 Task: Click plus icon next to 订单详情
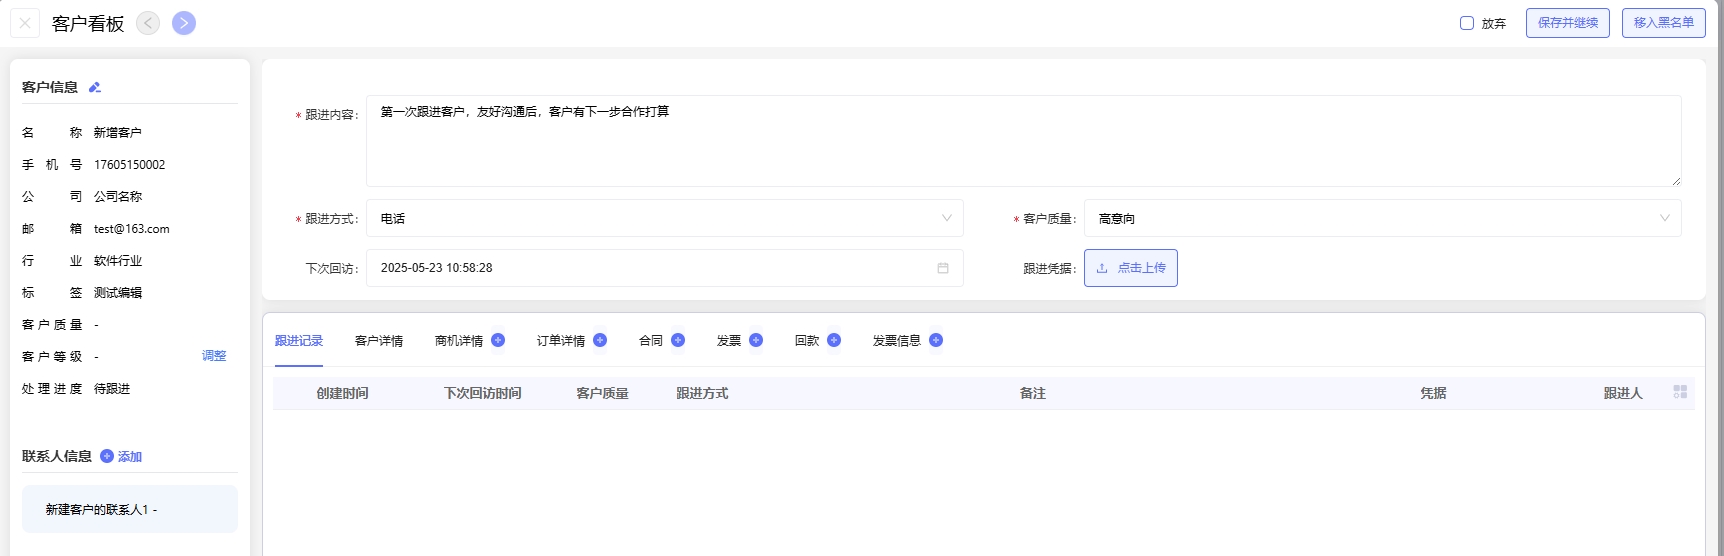pyautogui.click(x=600, y=340)
